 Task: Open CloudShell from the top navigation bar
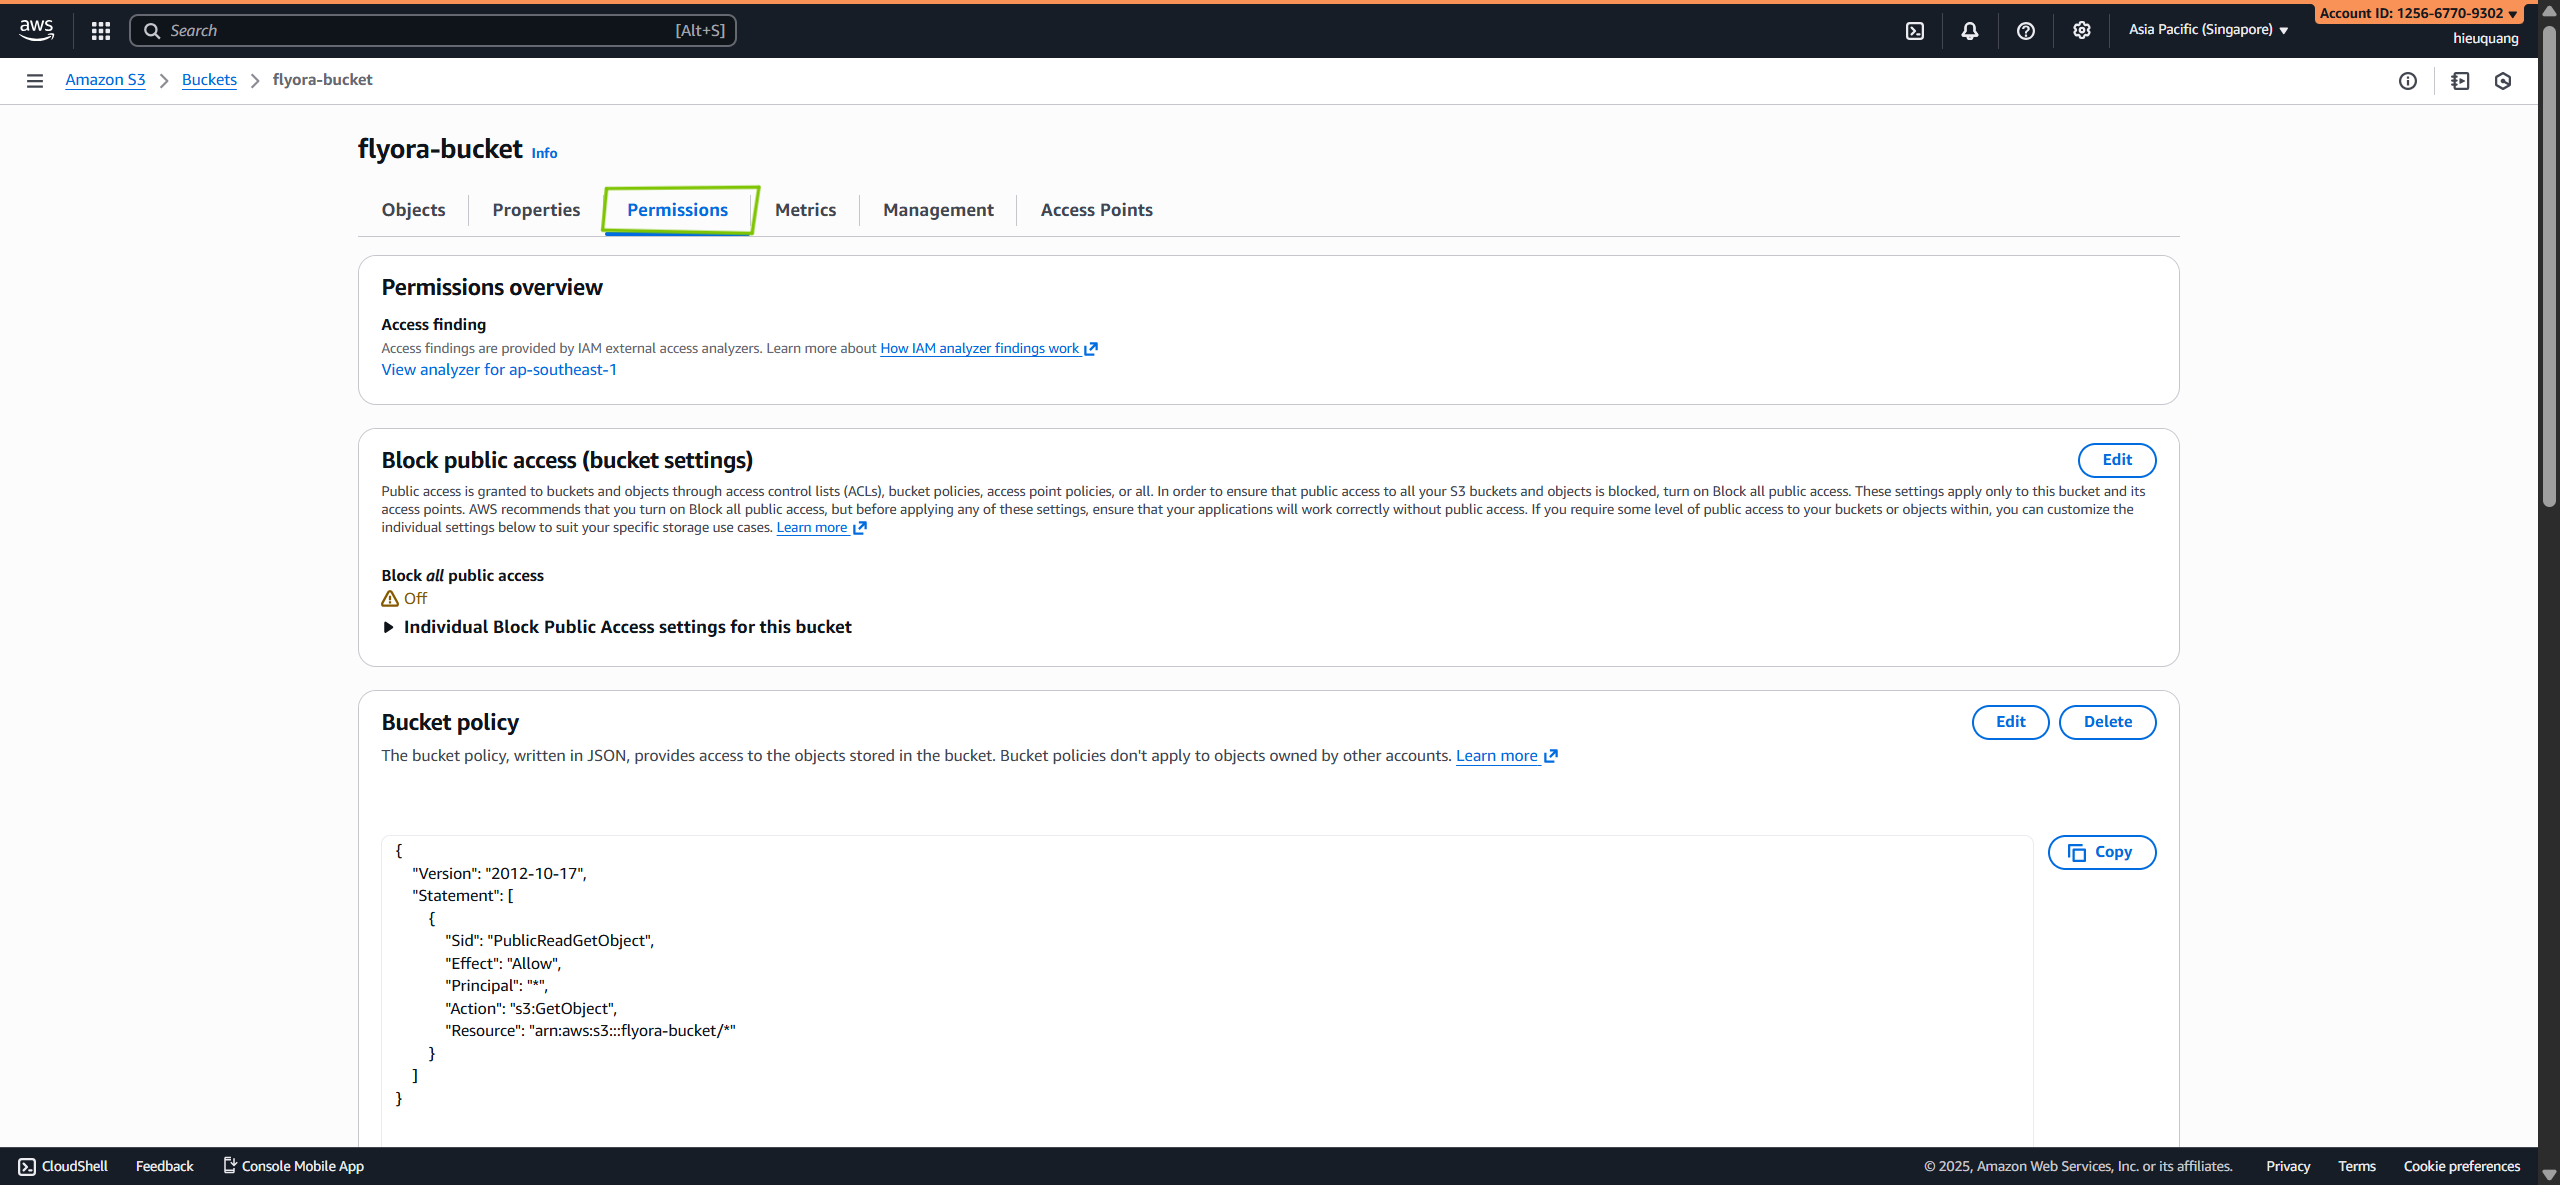1916,30
